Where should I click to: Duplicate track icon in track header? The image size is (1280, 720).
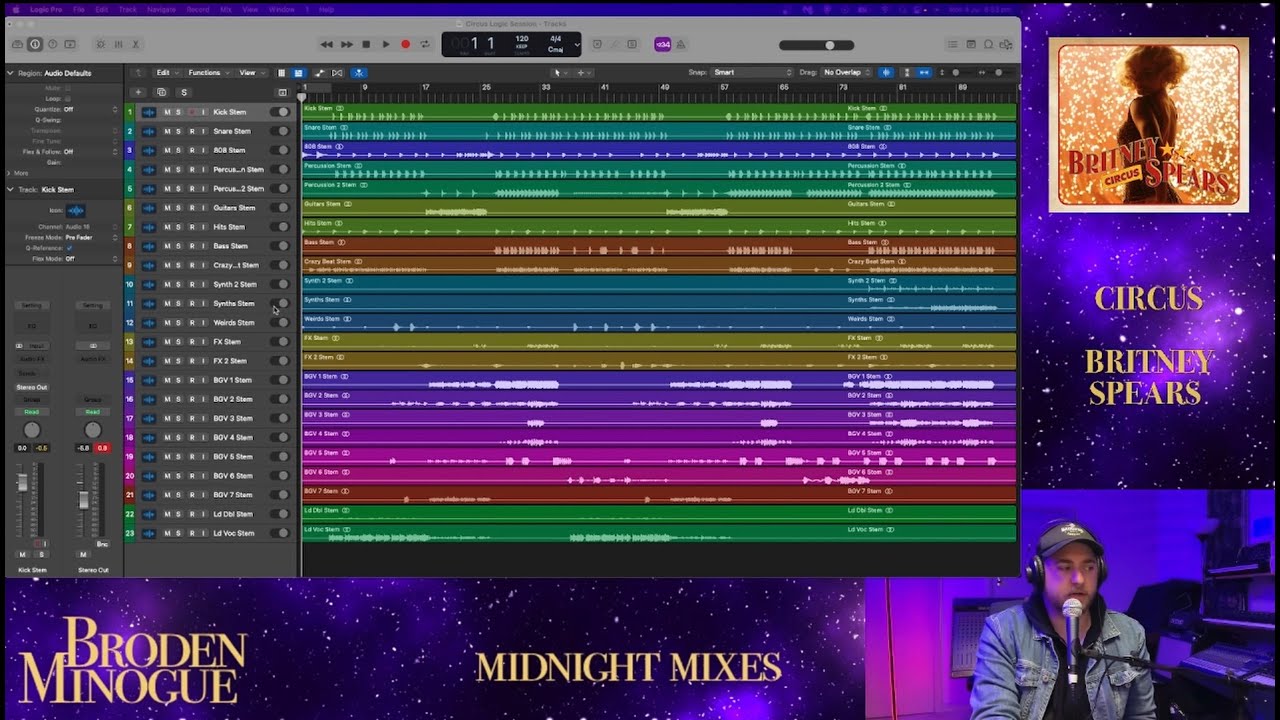pos(161,92)
